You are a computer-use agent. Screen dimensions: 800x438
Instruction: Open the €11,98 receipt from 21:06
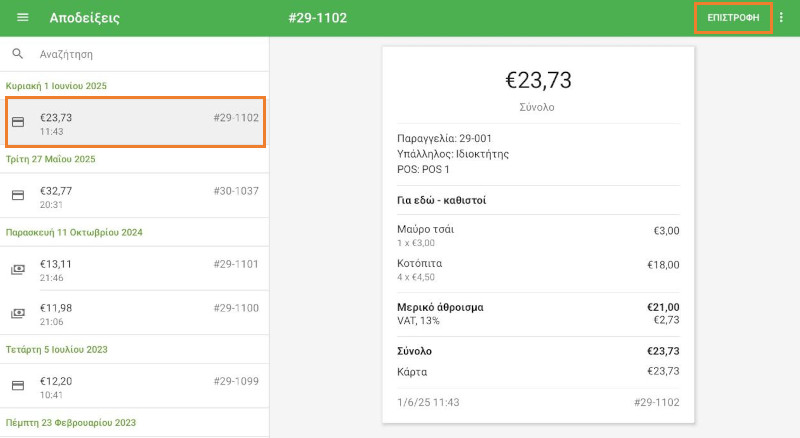tap(135, 313)
